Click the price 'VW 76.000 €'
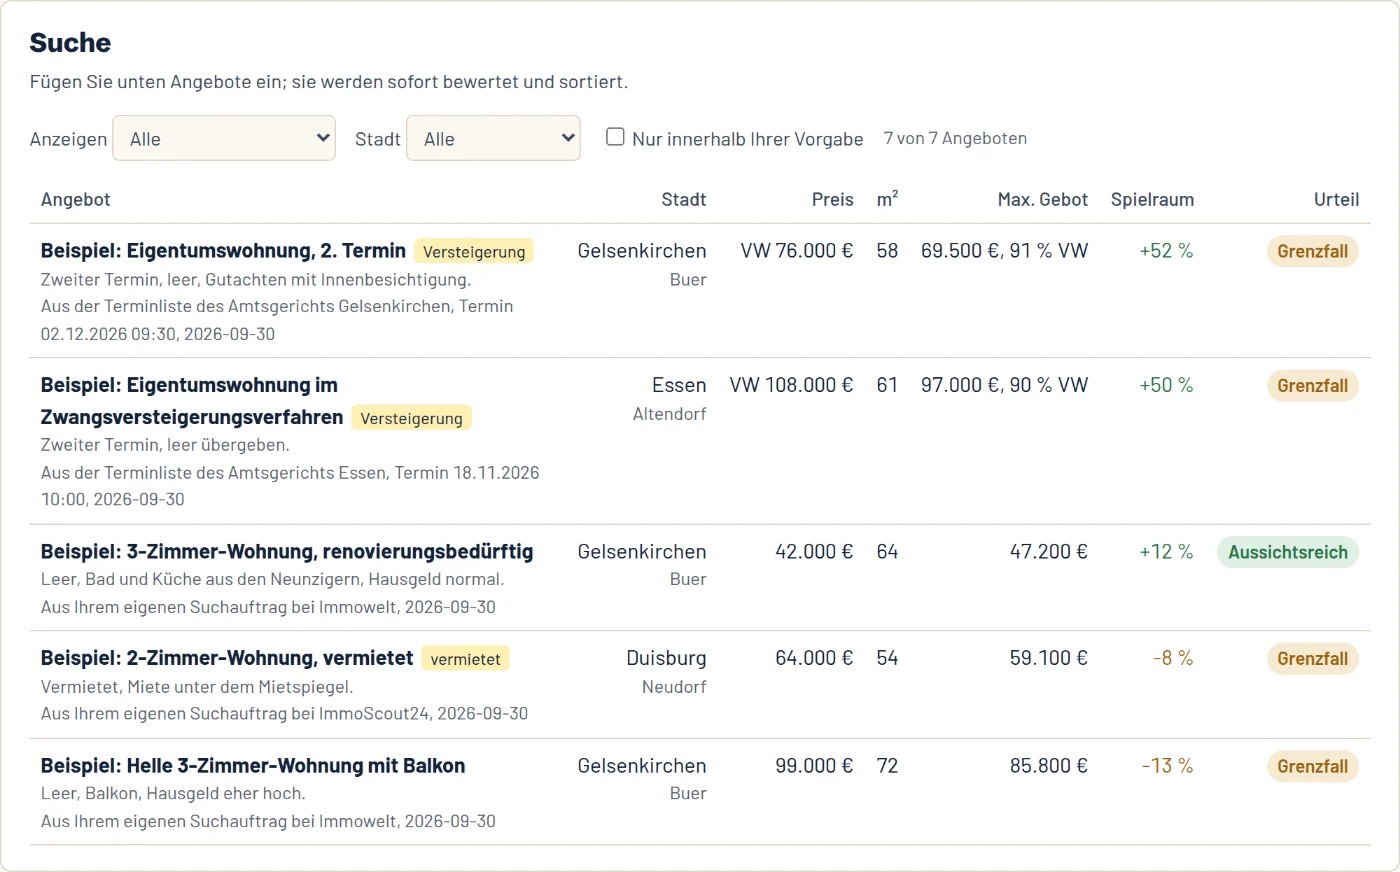This screenshot has height=872, width=1400. (797, 251)
